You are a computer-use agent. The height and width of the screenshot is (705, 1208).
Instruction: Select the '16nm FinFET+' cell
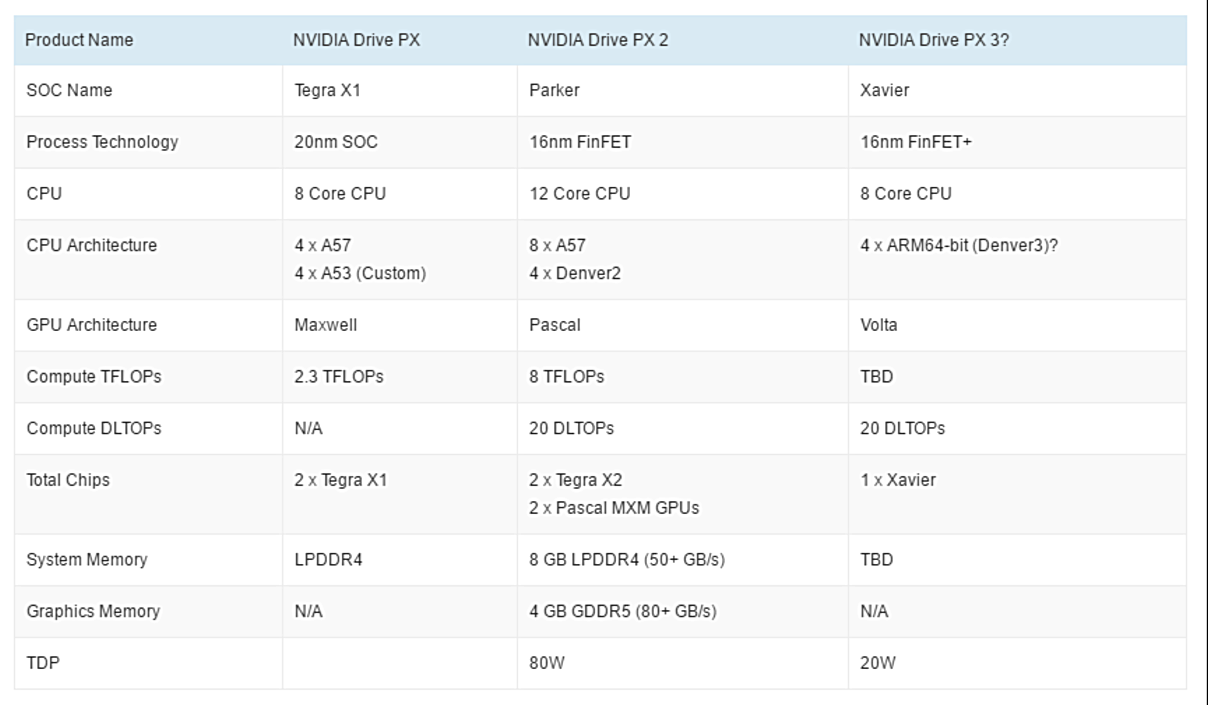[x=916, y=142]
